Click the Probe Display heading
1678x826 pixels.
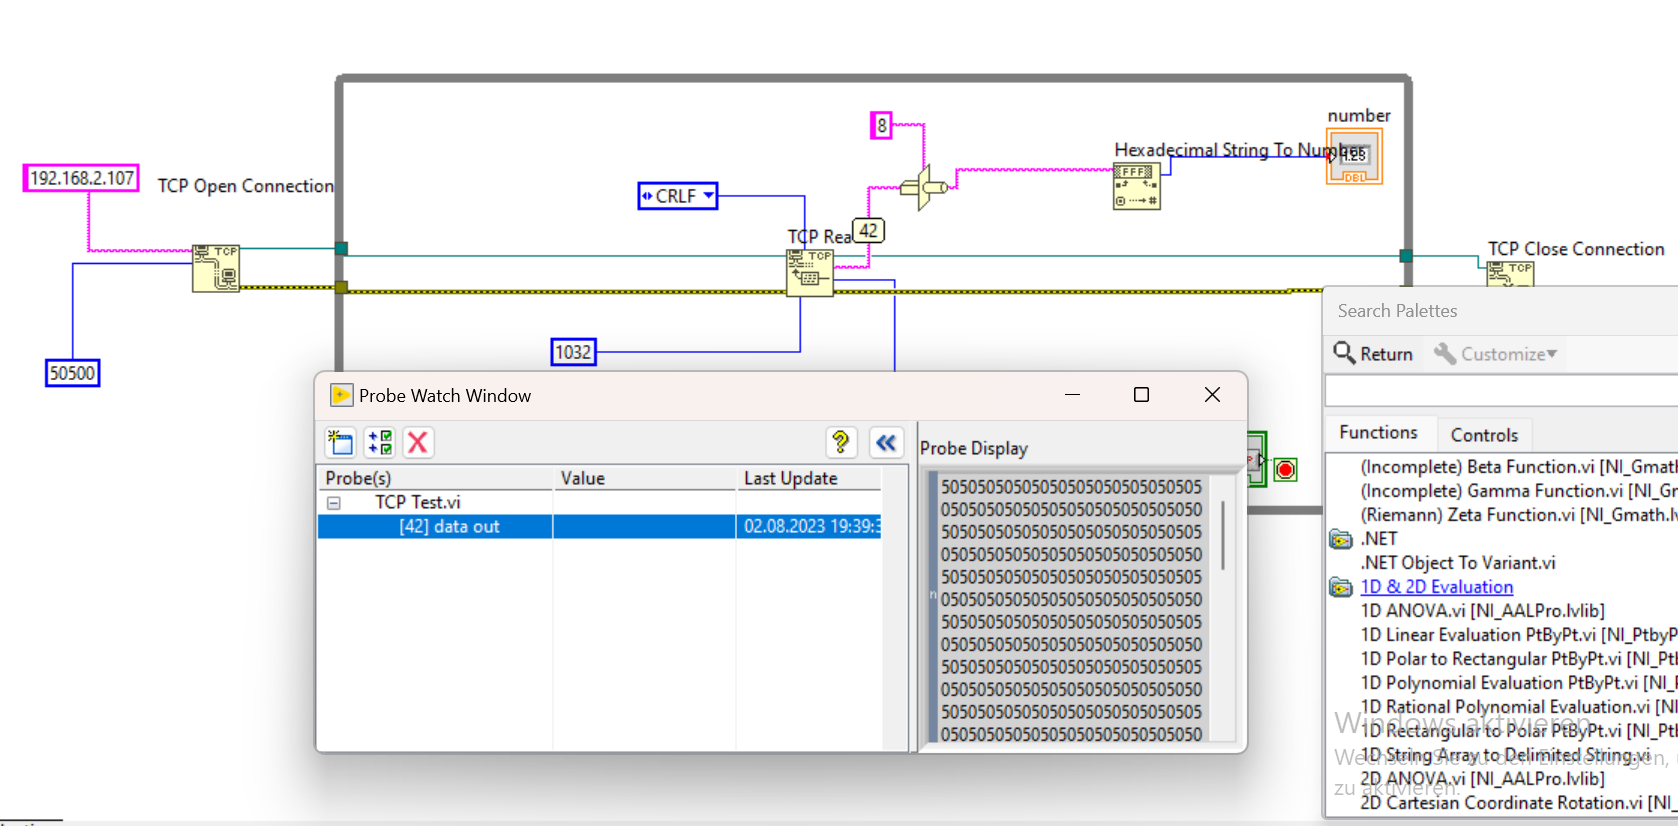[x=974, y=449]
